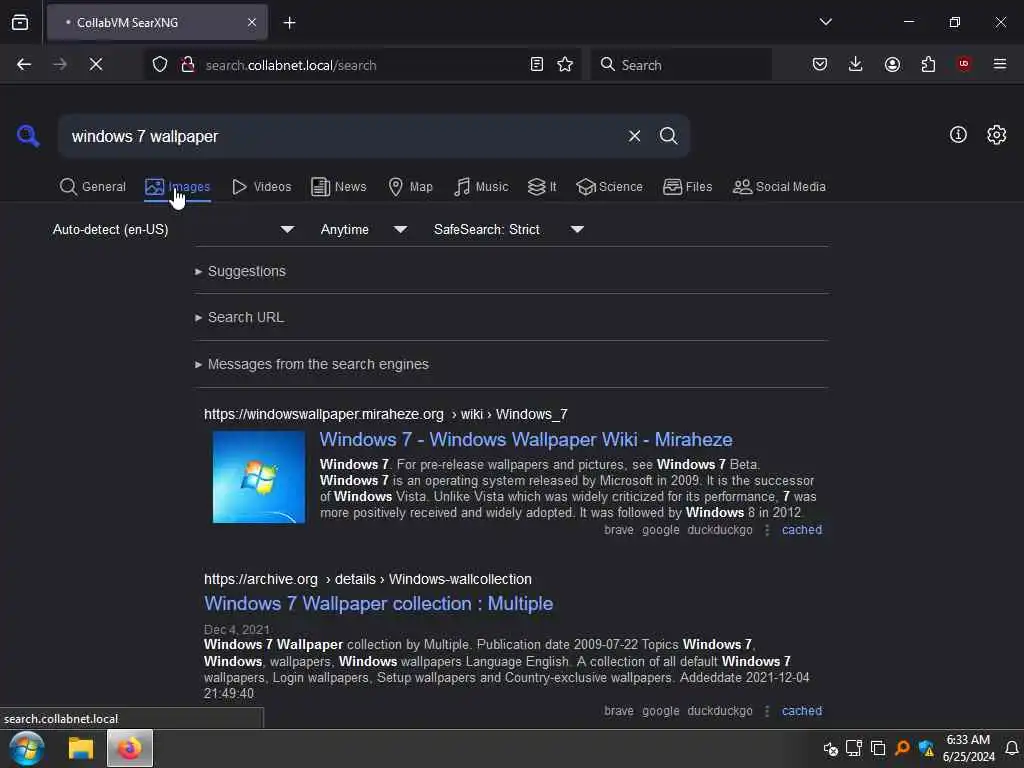The width and height of the screenshot is (1024, 768).
Task: Open windowswallpaper.miraheze.org URL breadcrumb
Action: (385, 415)
